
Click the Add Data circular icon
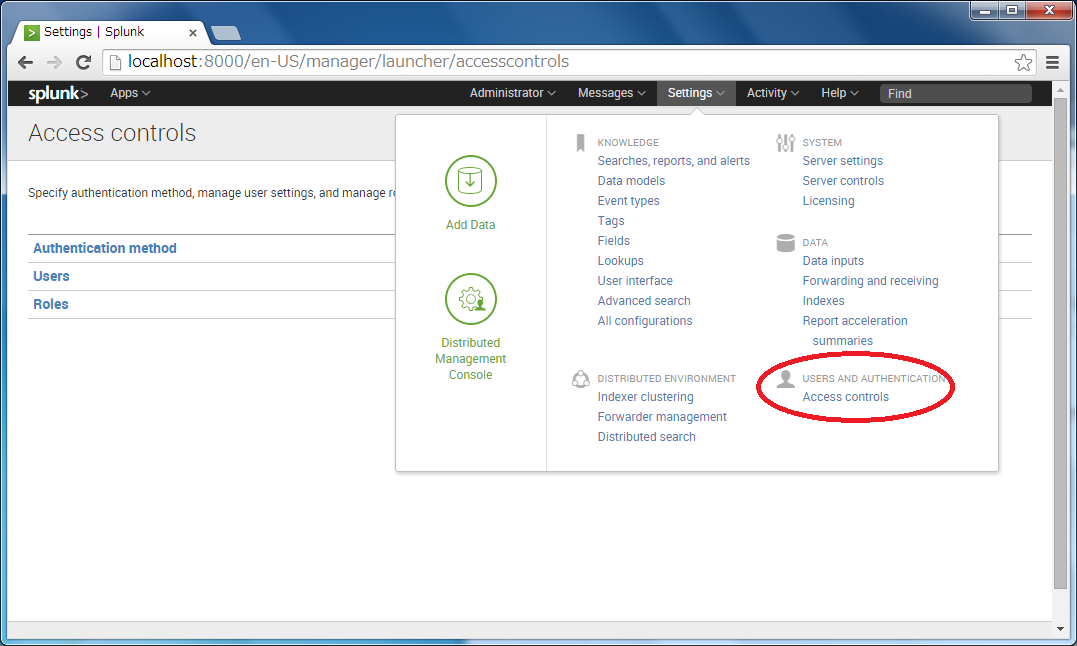(x=471, y=181)
